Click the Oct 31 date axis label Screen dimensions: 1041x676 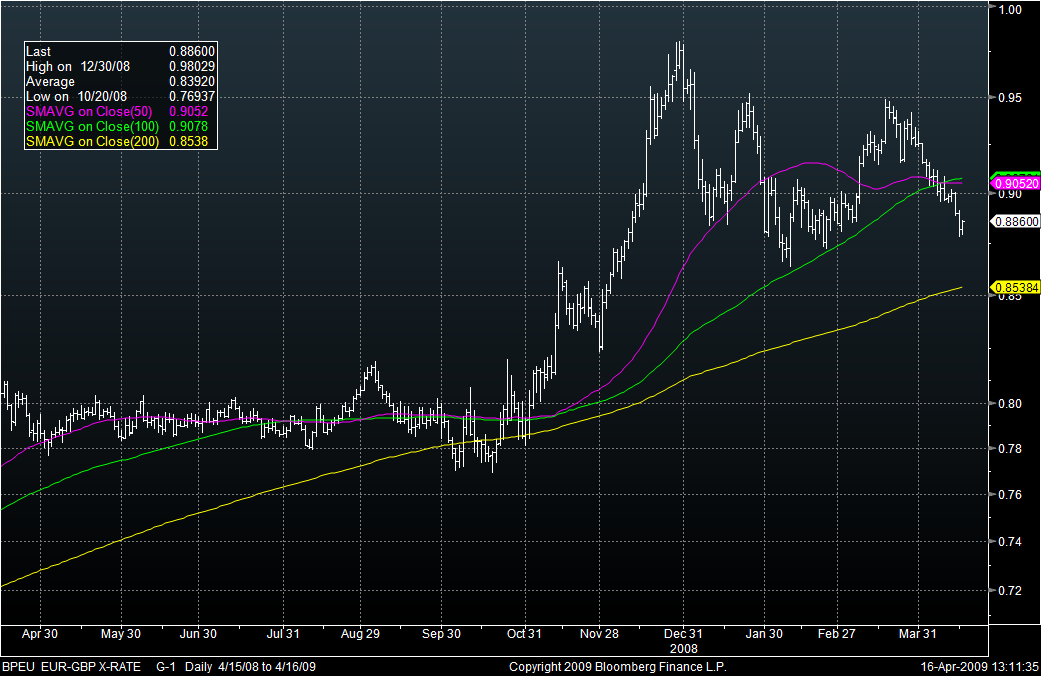pos(524,634)
